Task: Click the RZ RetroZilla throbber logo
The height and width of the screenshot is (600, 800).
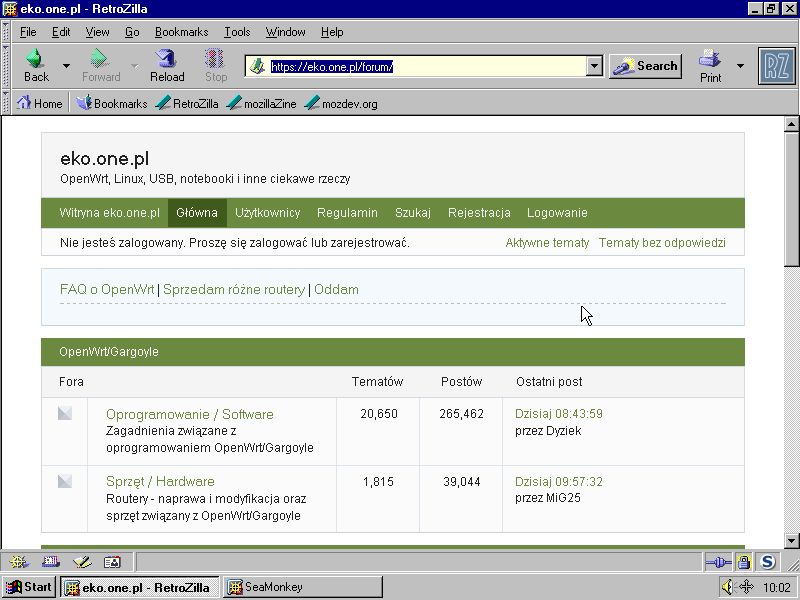Action: click(777, 66)
